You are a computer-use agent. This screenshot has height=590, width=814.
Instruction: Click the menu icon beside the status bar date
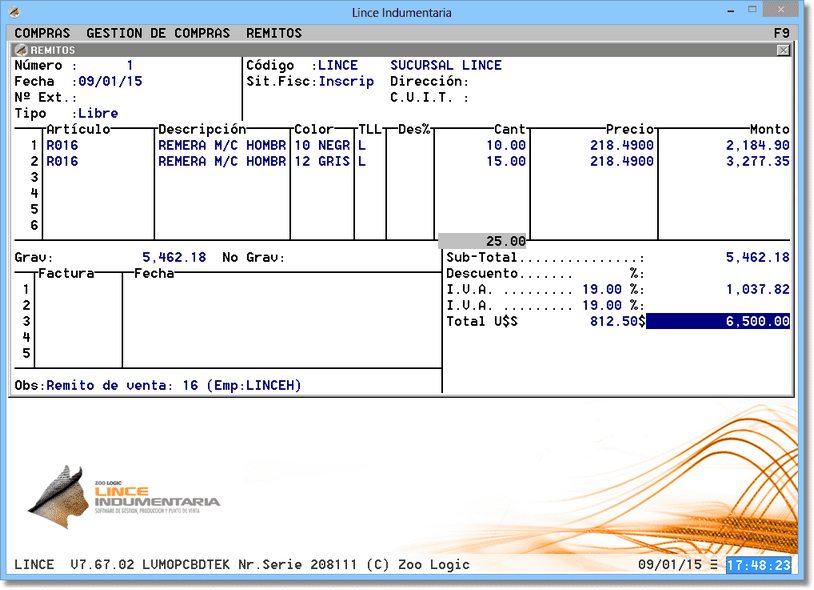714,565
